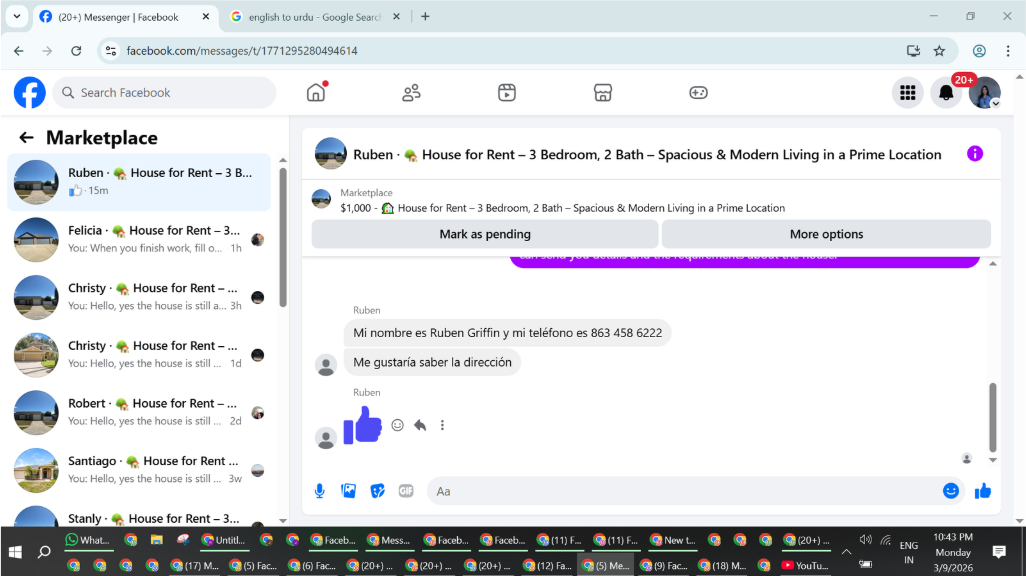Click Ruben's chat header title
Screen dimensions: 1026x576
[647, 154]
